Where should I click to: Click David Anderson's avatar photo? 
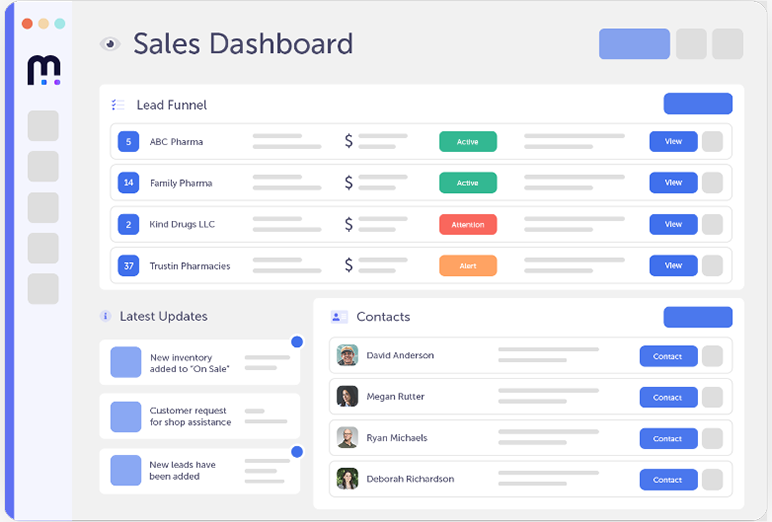347,355
